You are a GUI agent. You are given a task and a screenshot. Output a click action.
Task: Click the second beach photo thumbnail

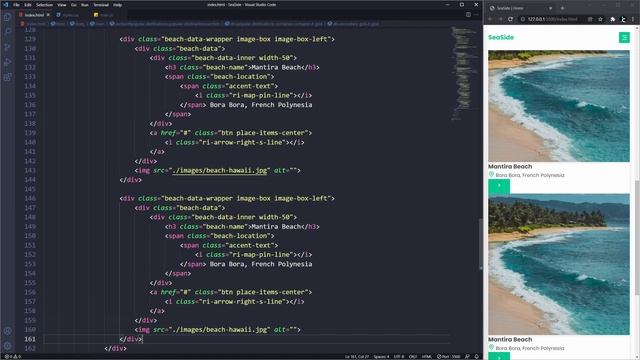coord(559,264)
